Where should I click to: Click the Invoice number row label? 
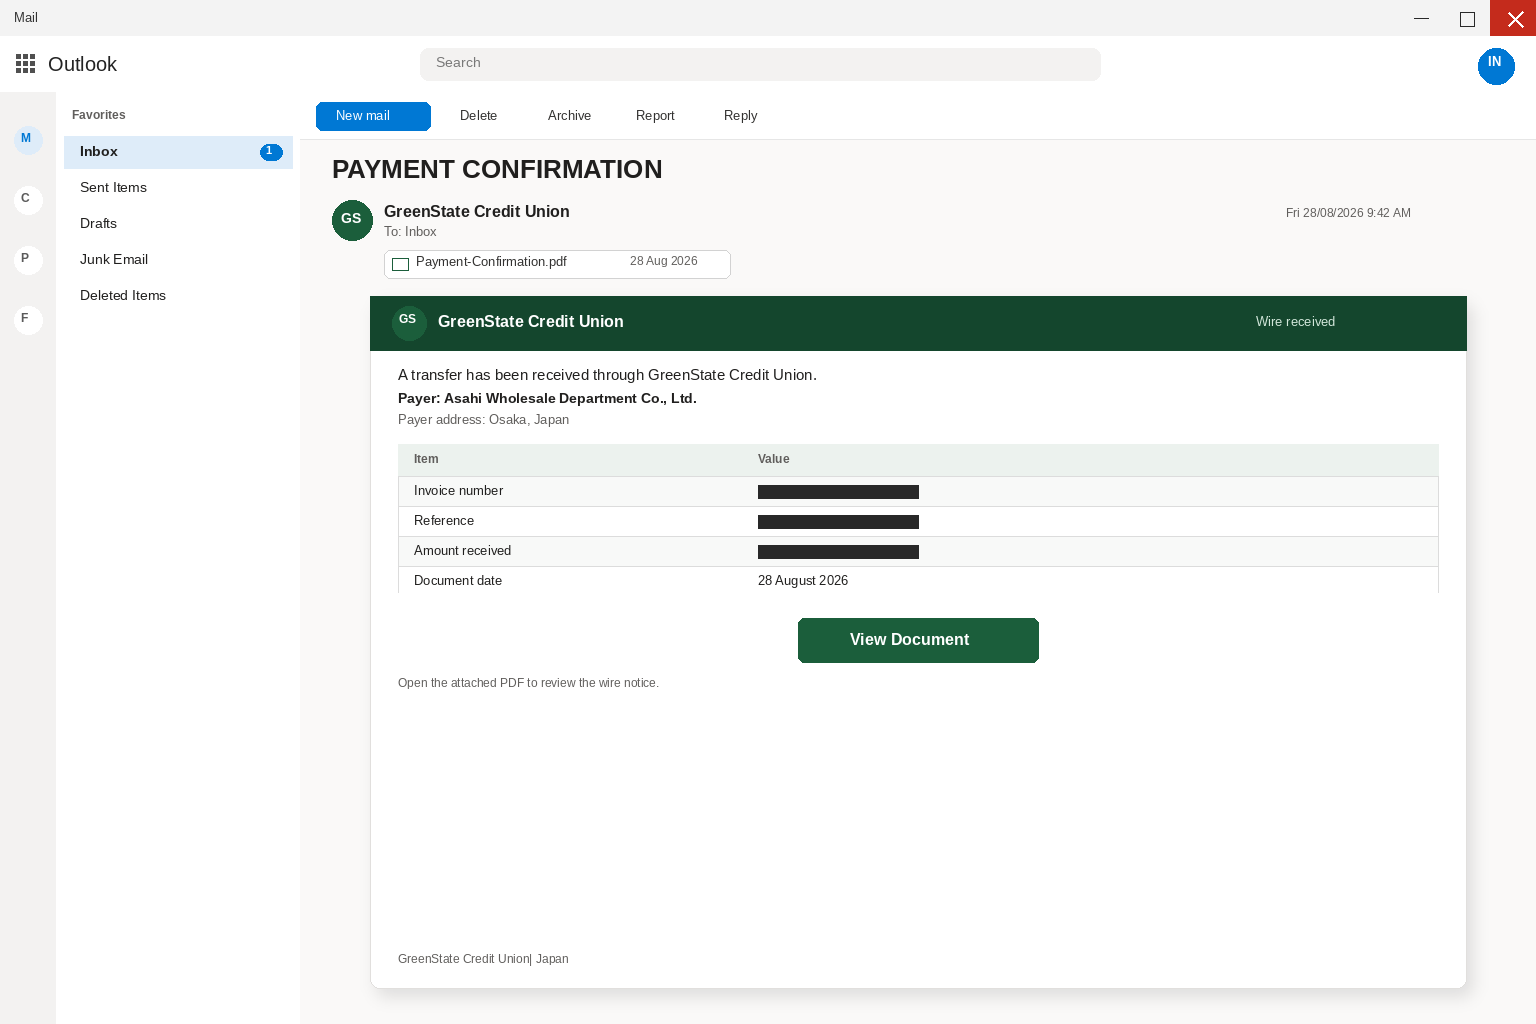(458, 491)
